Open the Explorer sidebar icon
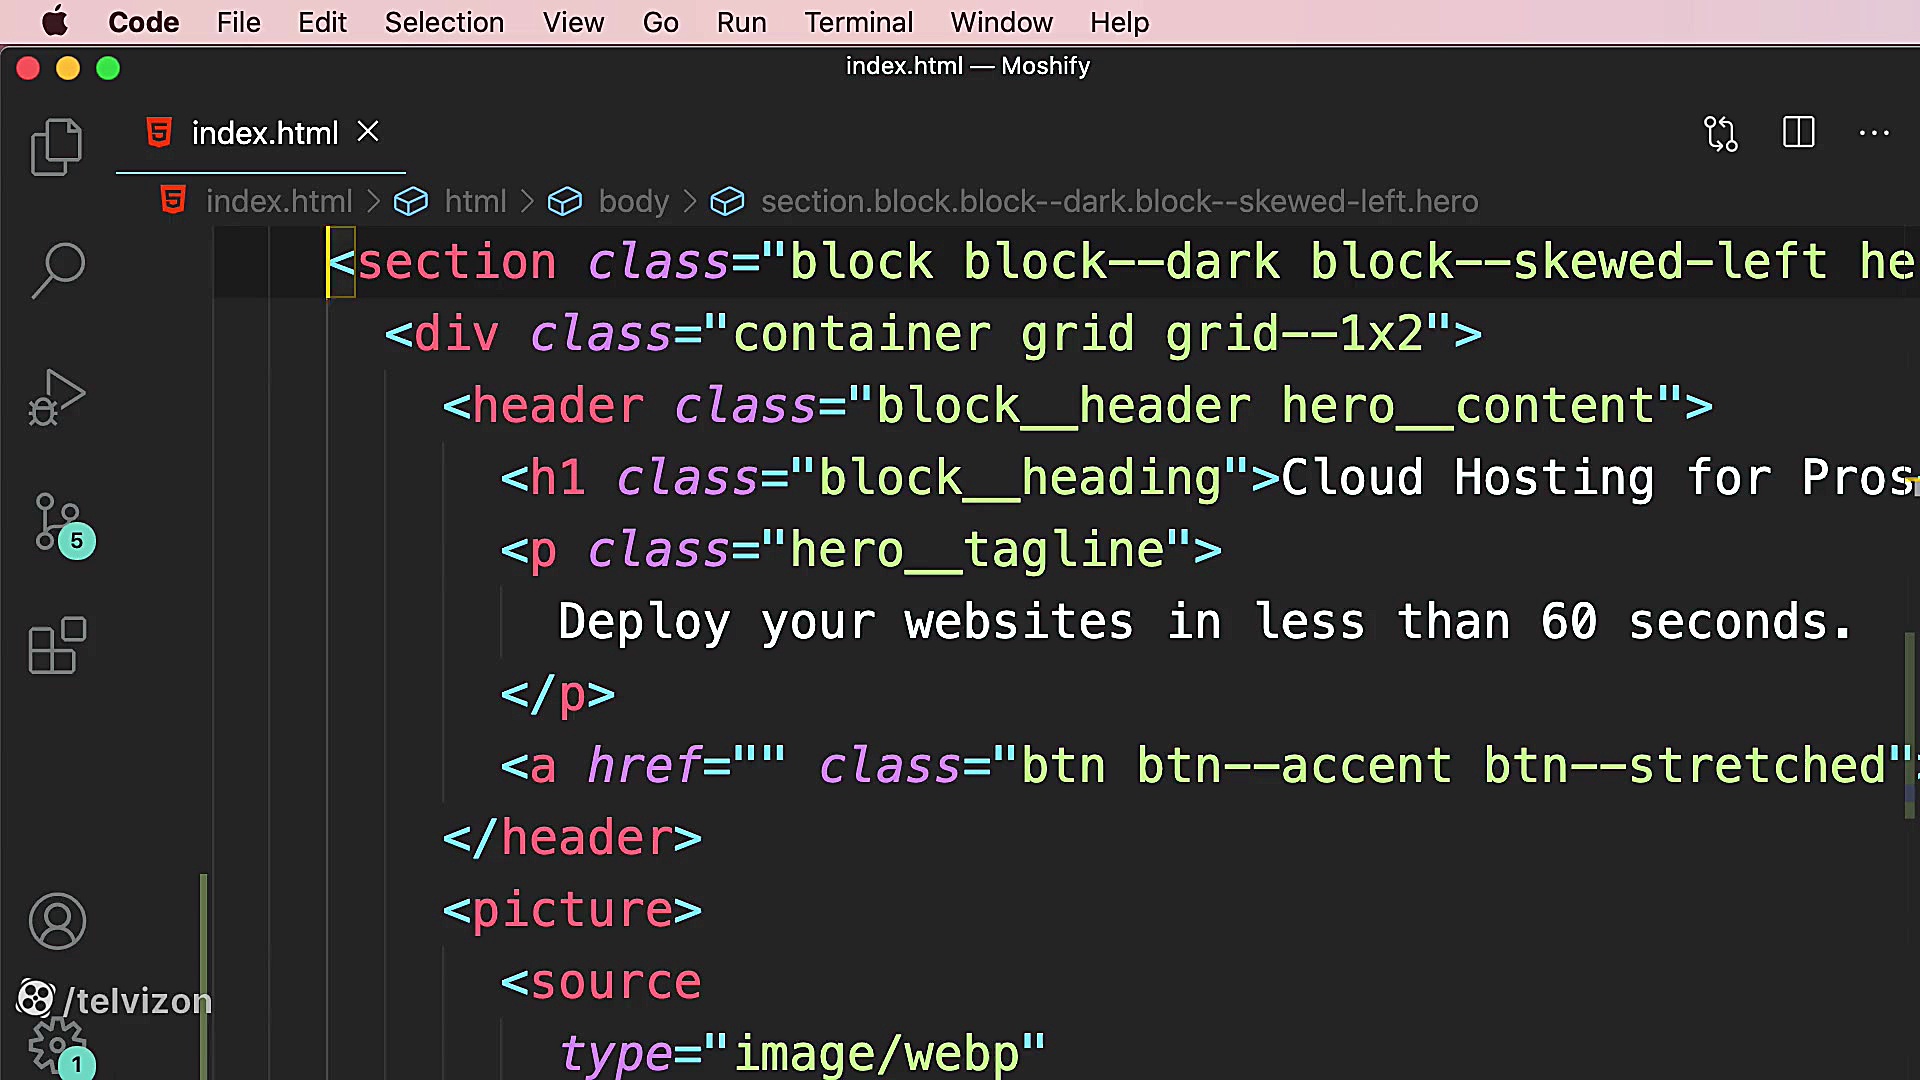Image resolution: width=1920 pixels, height=1080 pixels. [x=56, y=146]
